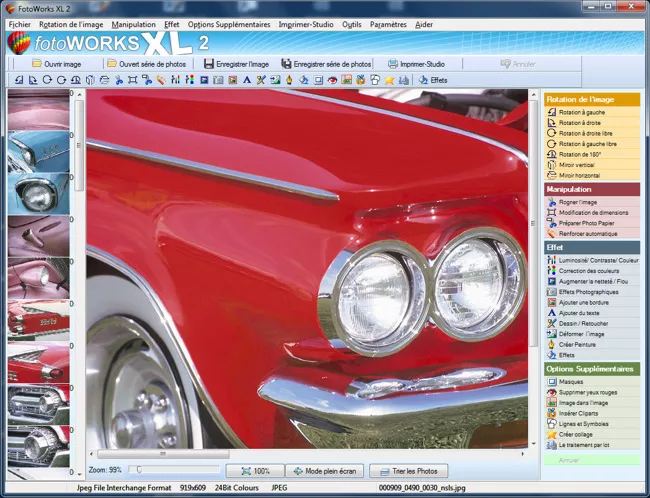Click the Modification de dimensions icon in the top icon toolbar
650x498 pixels.
pos(133,80)
